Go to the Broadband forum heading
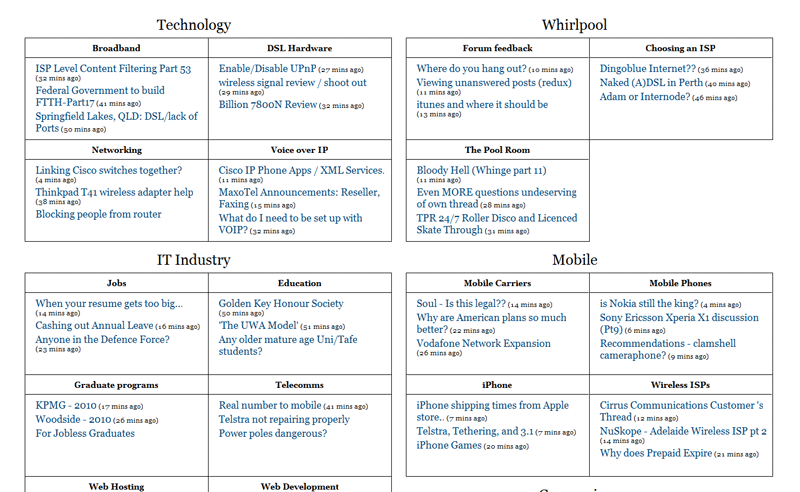Viewport: 800px width, 492px height. pyautogui.click(x=116, y=48)
